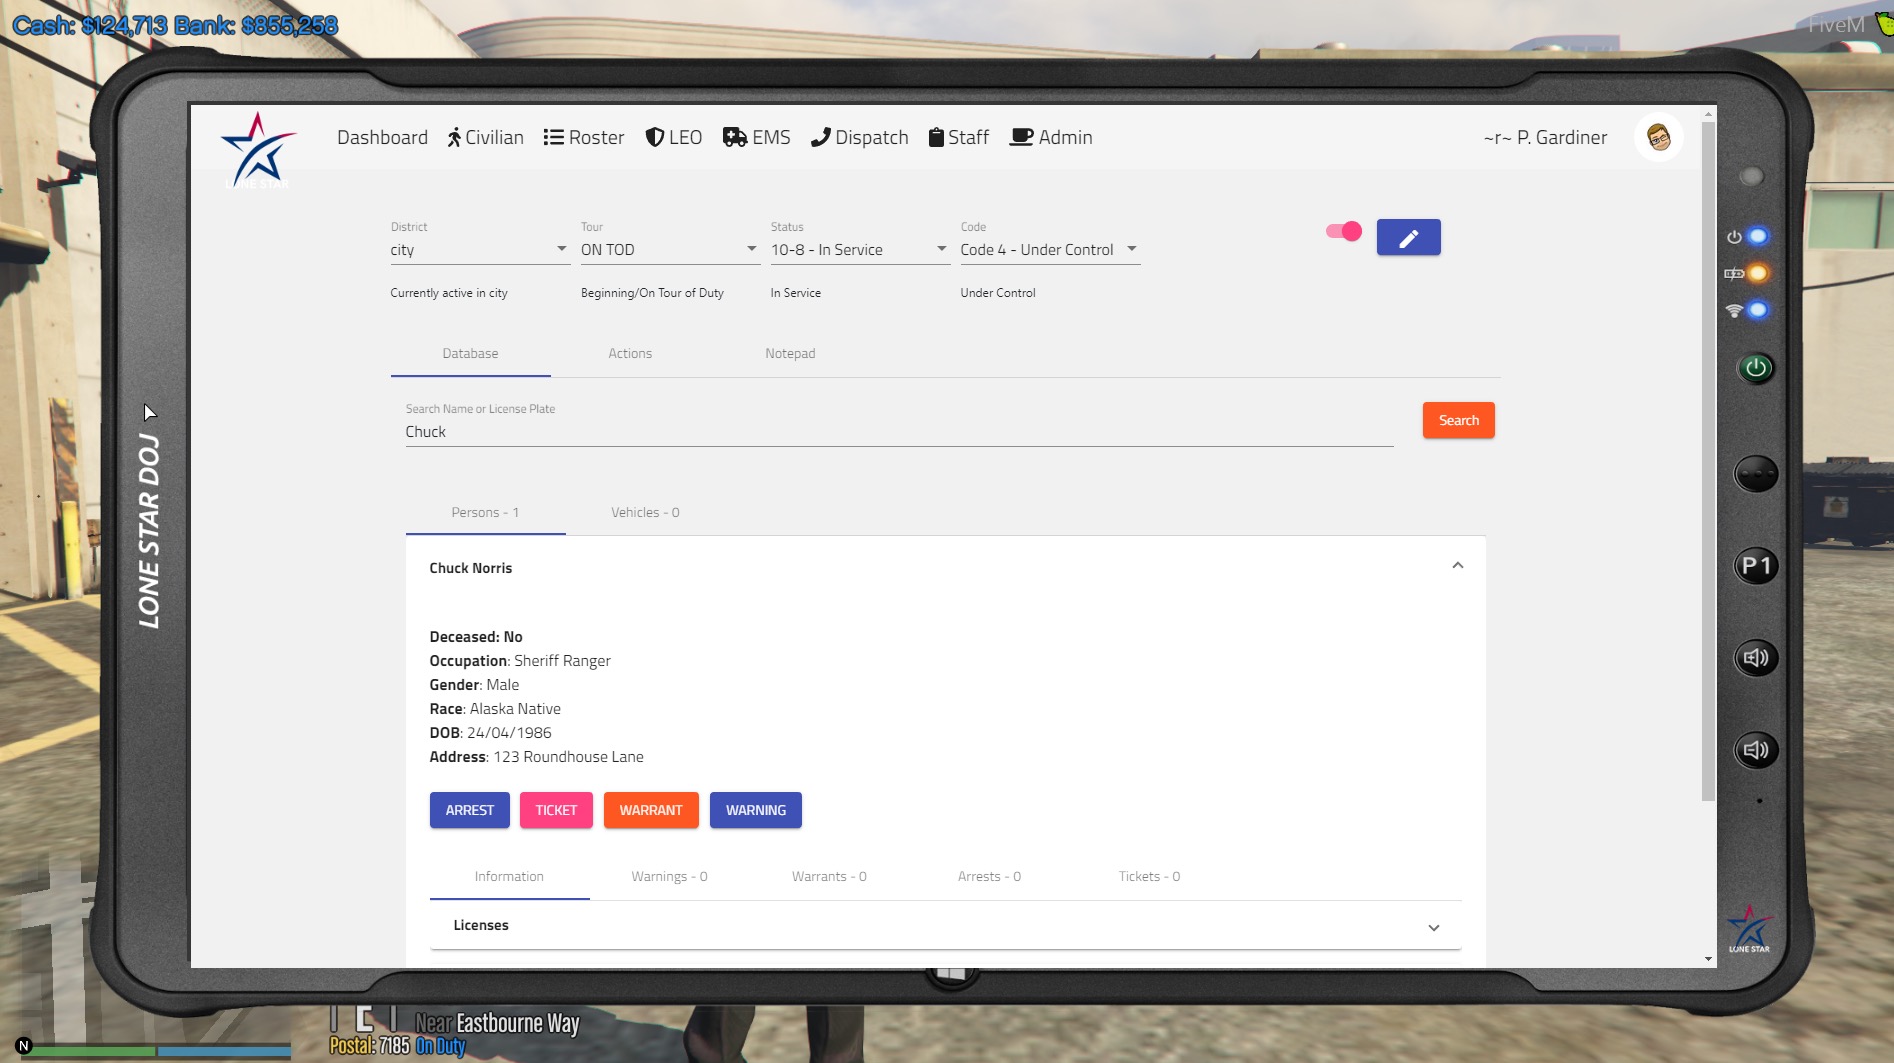Viewport: 1894px width, 1063px height.
Task: Click the ARREST button
Action: coord(469,810)
